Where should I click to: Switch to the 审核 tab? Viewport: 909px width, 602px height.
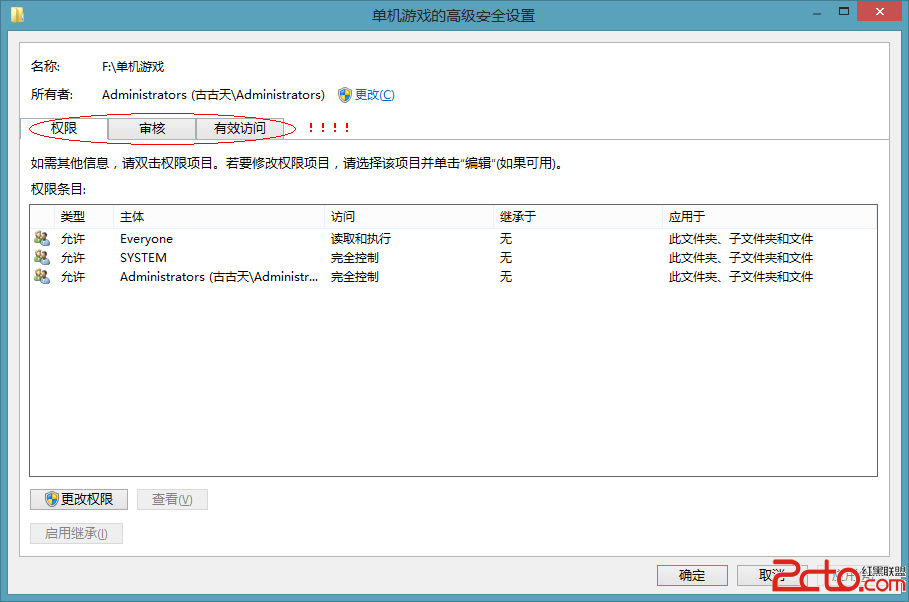pos(151,128)
